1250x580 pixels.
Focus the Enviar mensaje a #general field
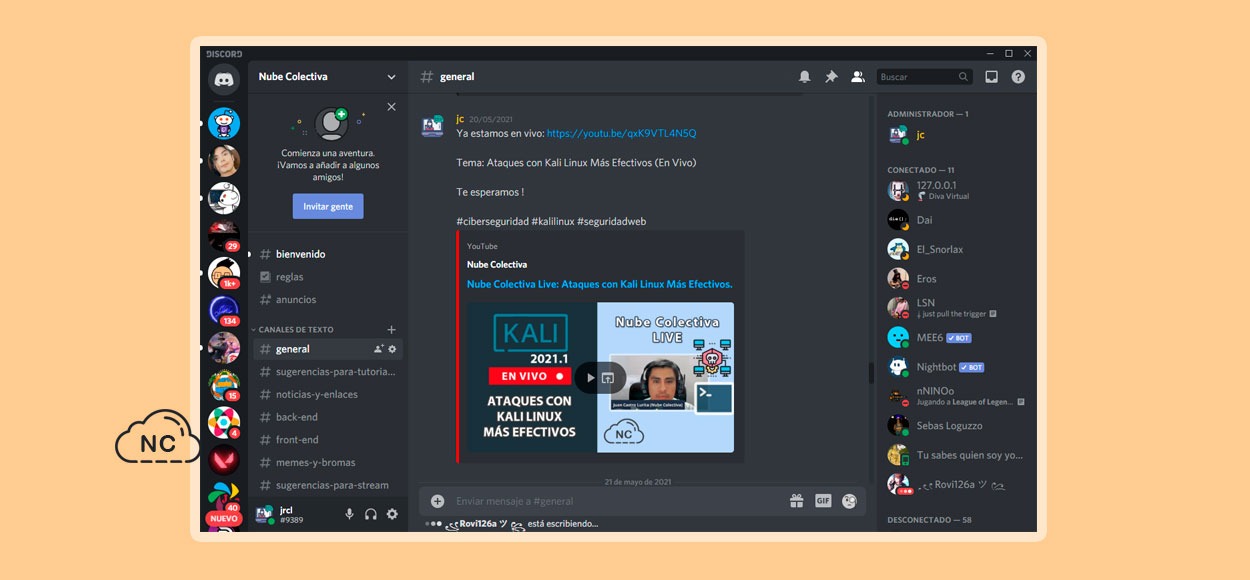coord(616,501)
